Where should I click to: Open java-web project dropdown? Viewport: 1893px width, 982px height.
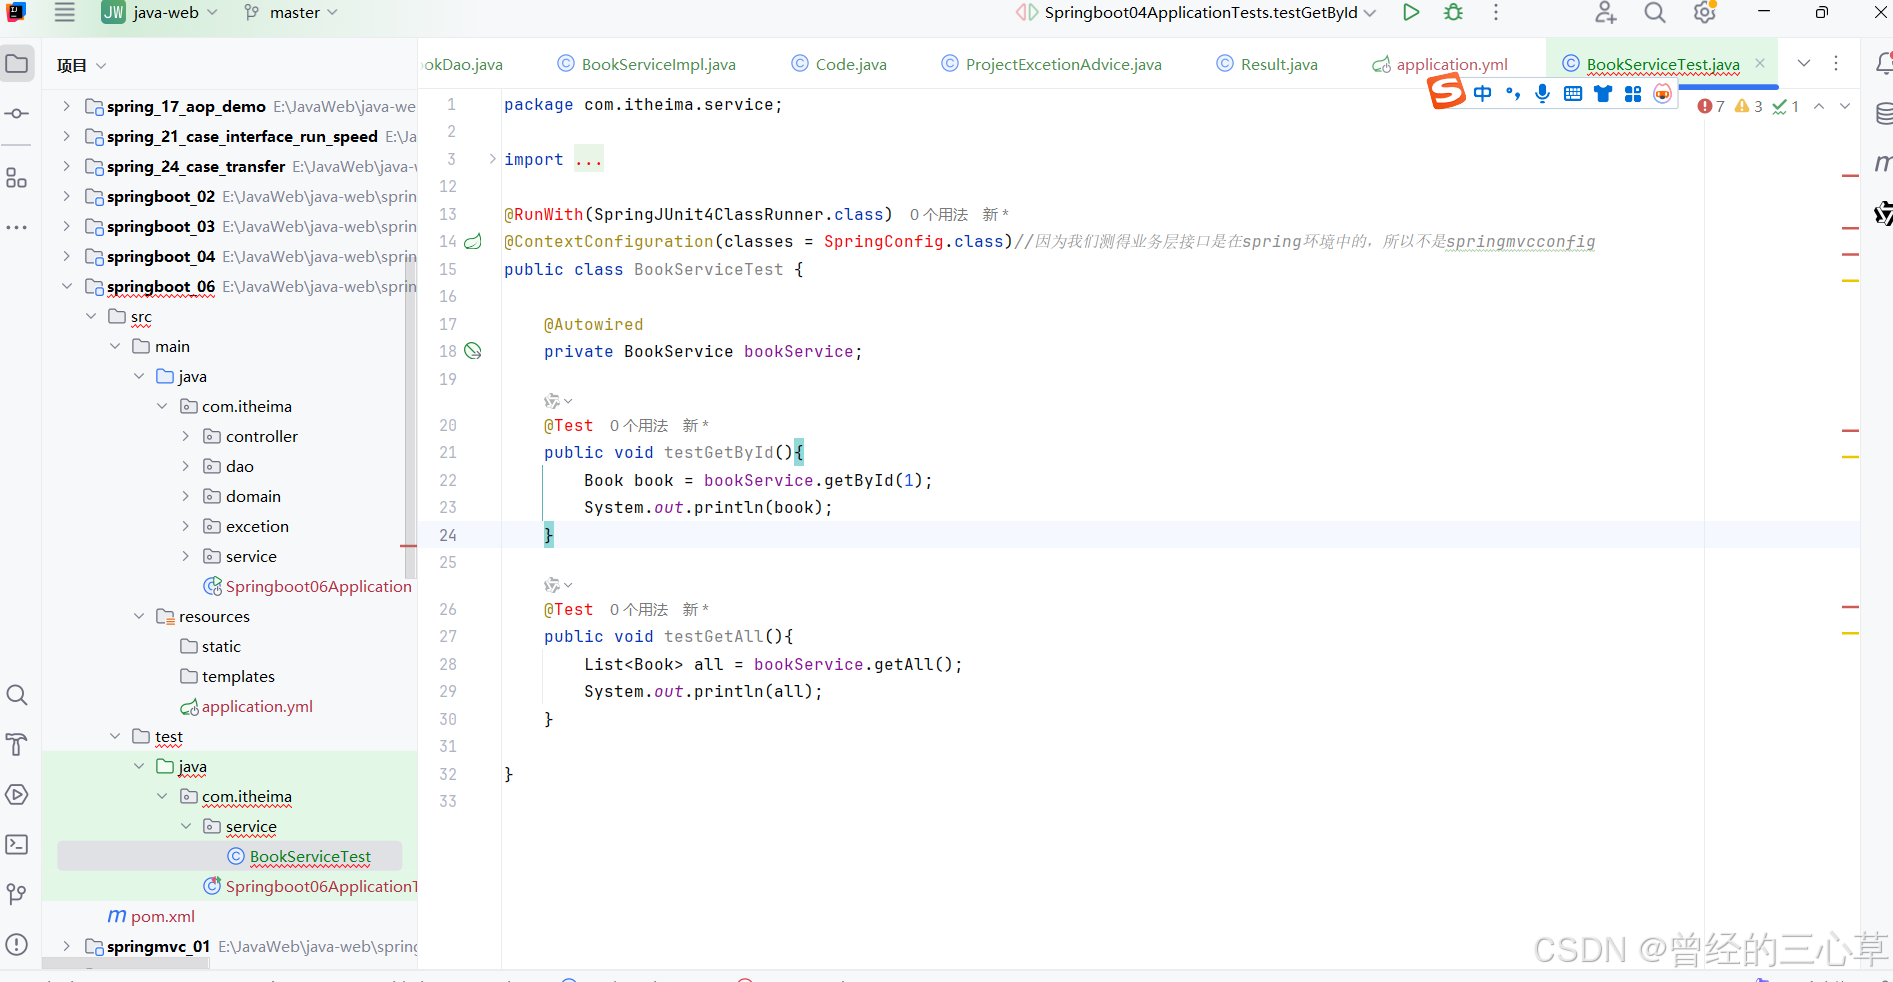pyautogui.click(x=161, y=13)
